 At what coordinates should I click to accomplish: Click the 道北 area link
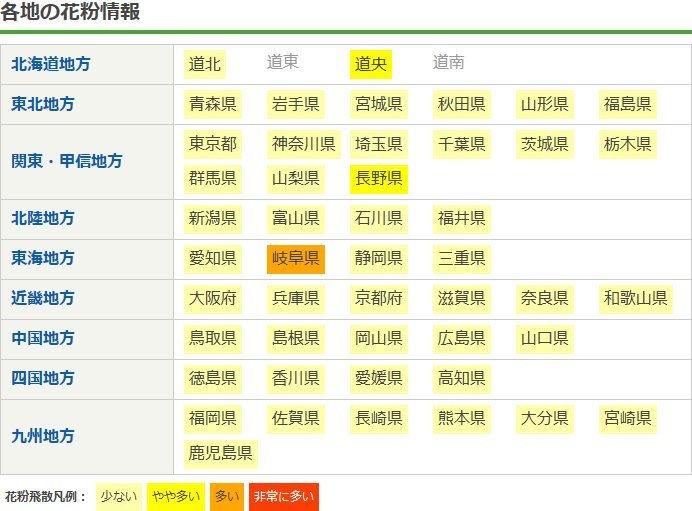pyautogui.click(x=205, y=64)
